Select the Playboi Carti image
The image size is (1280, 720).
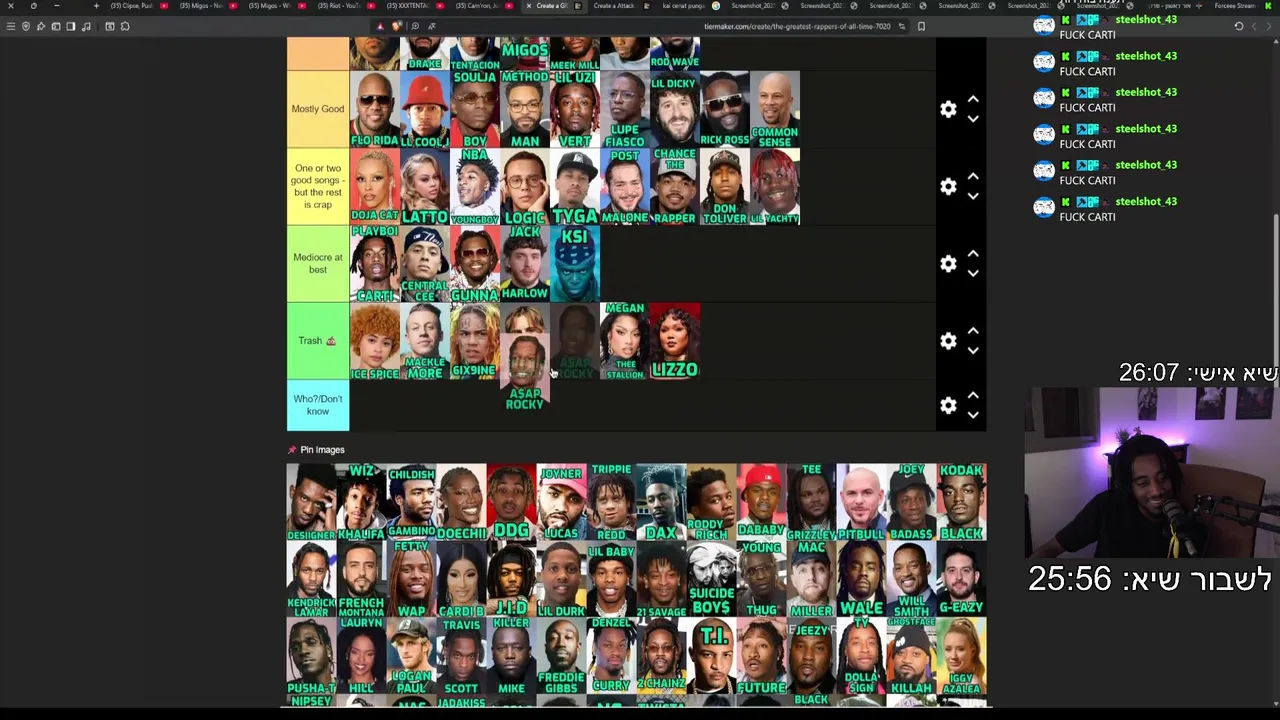tap(375, 263)
